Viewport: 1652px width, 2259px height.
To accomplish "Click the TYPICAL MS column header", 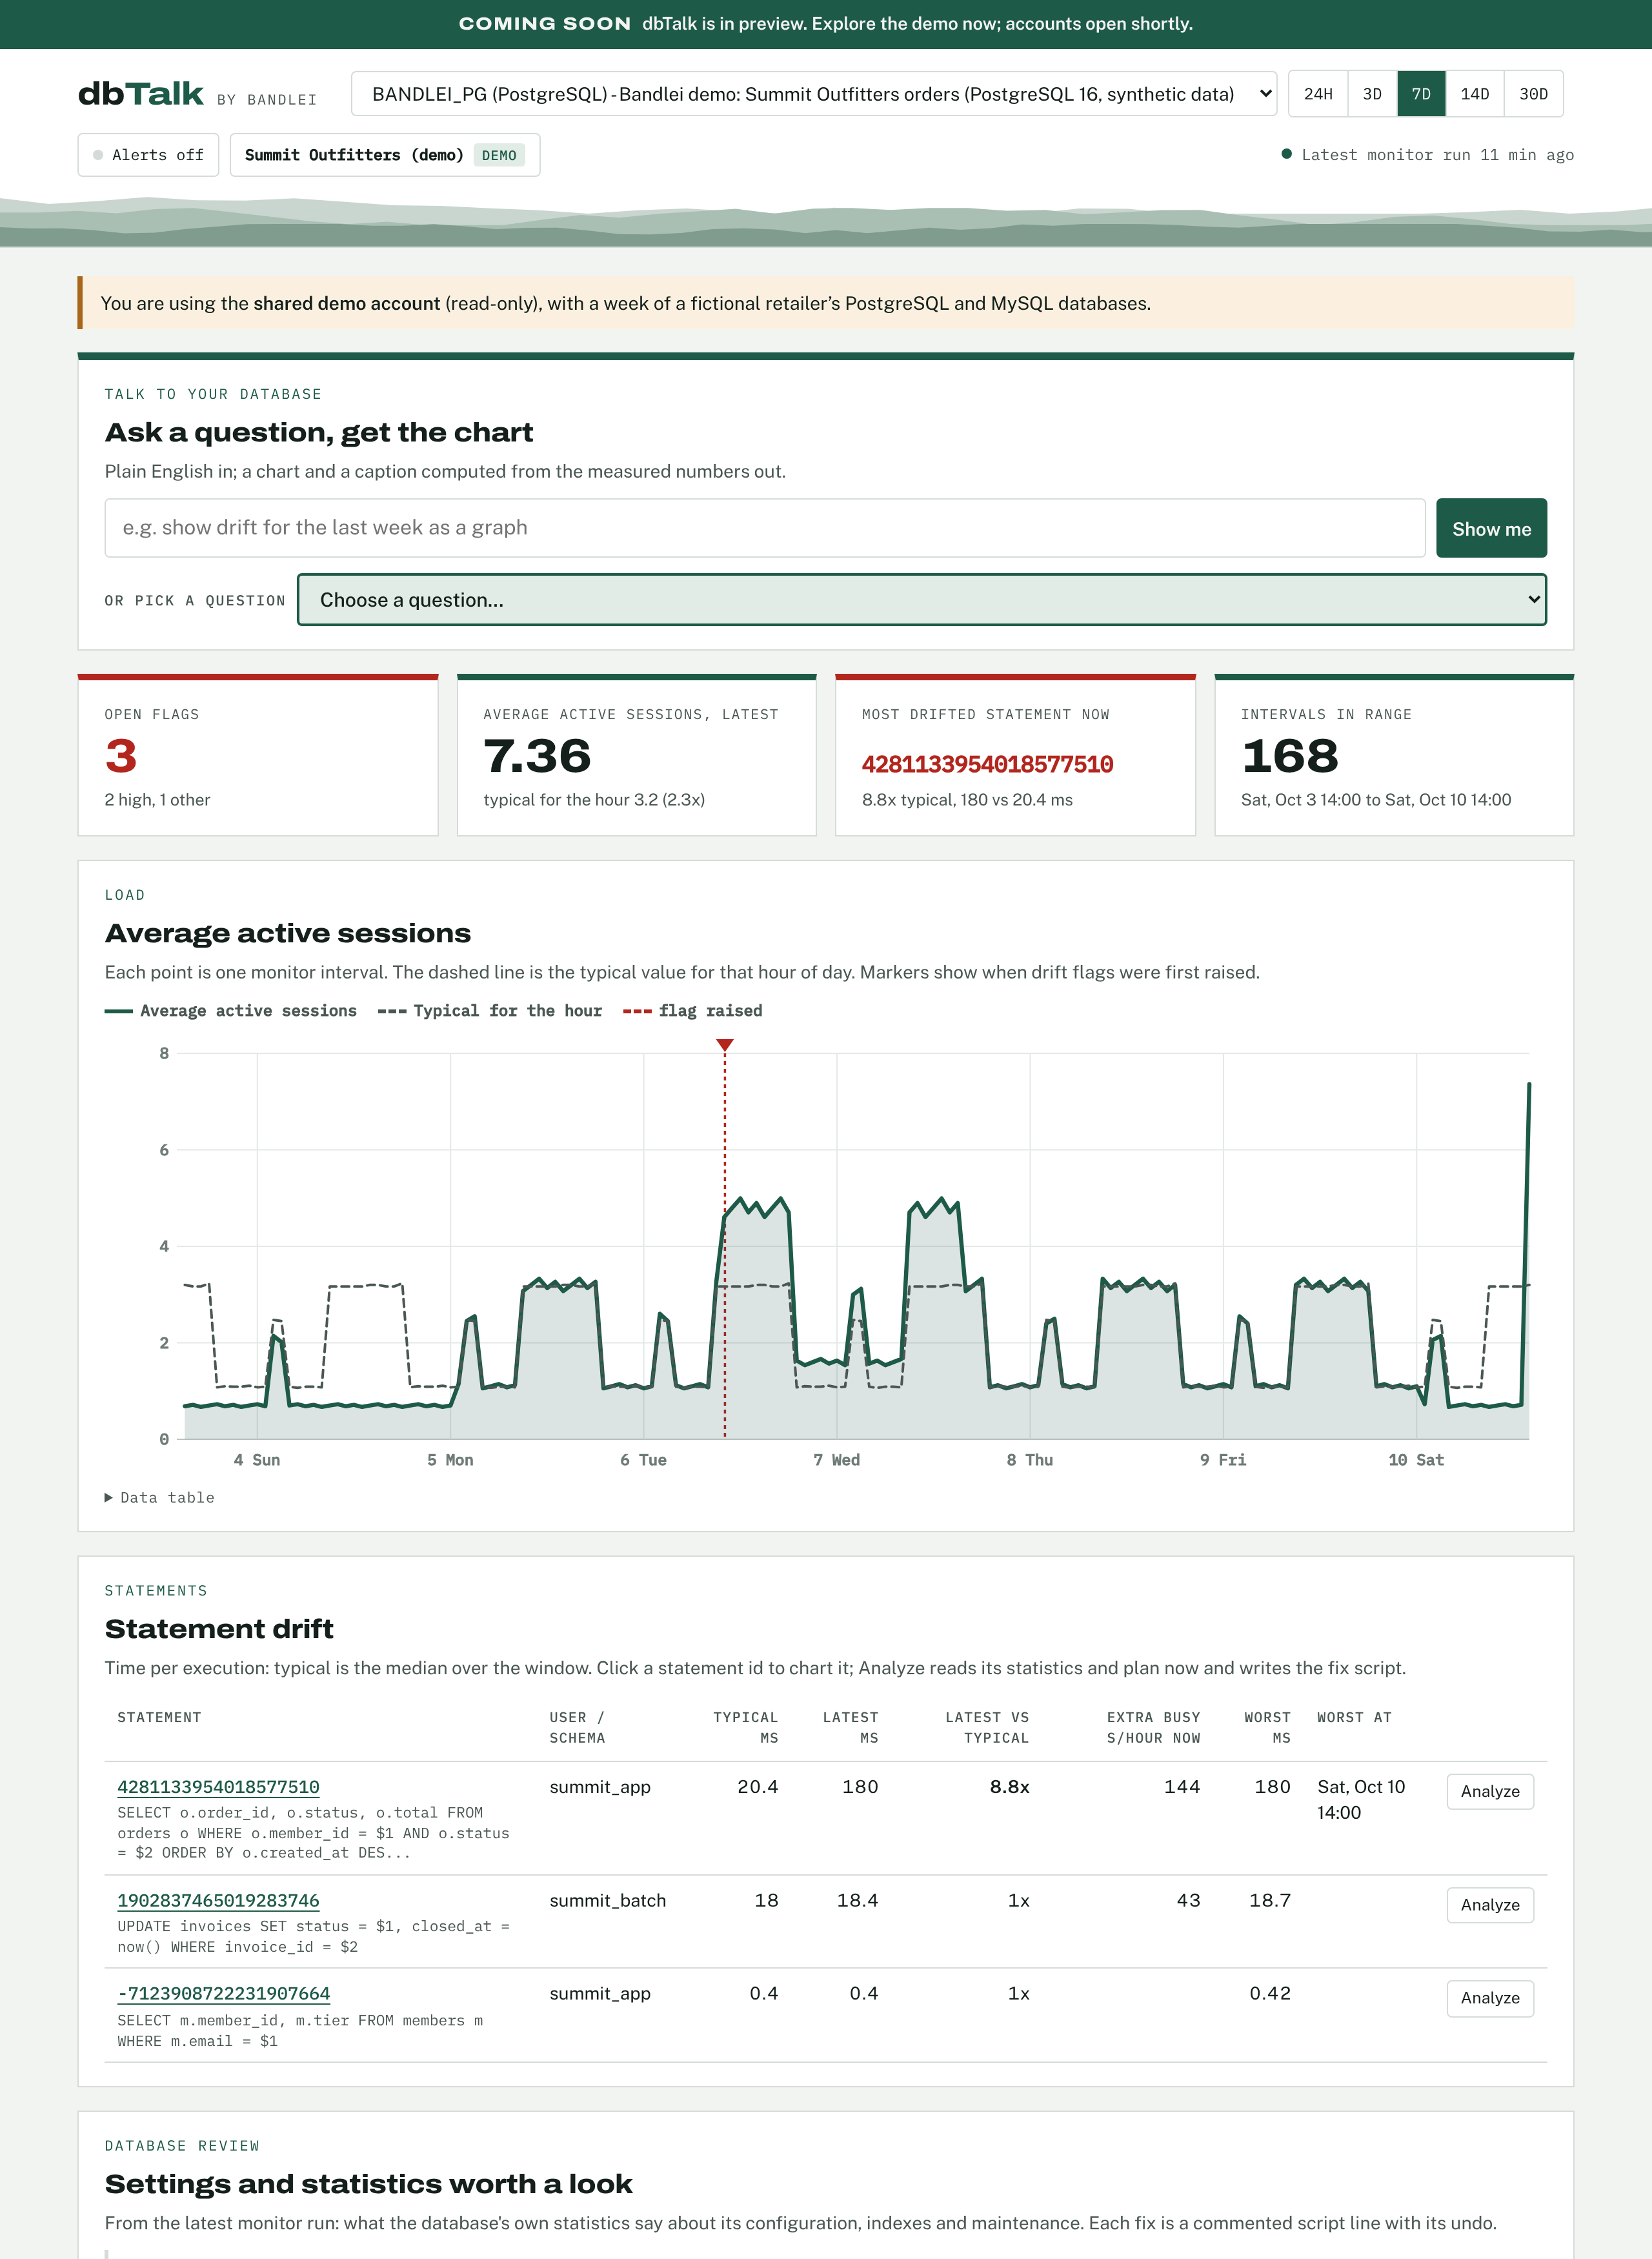I will click(x=745, y=1728).
